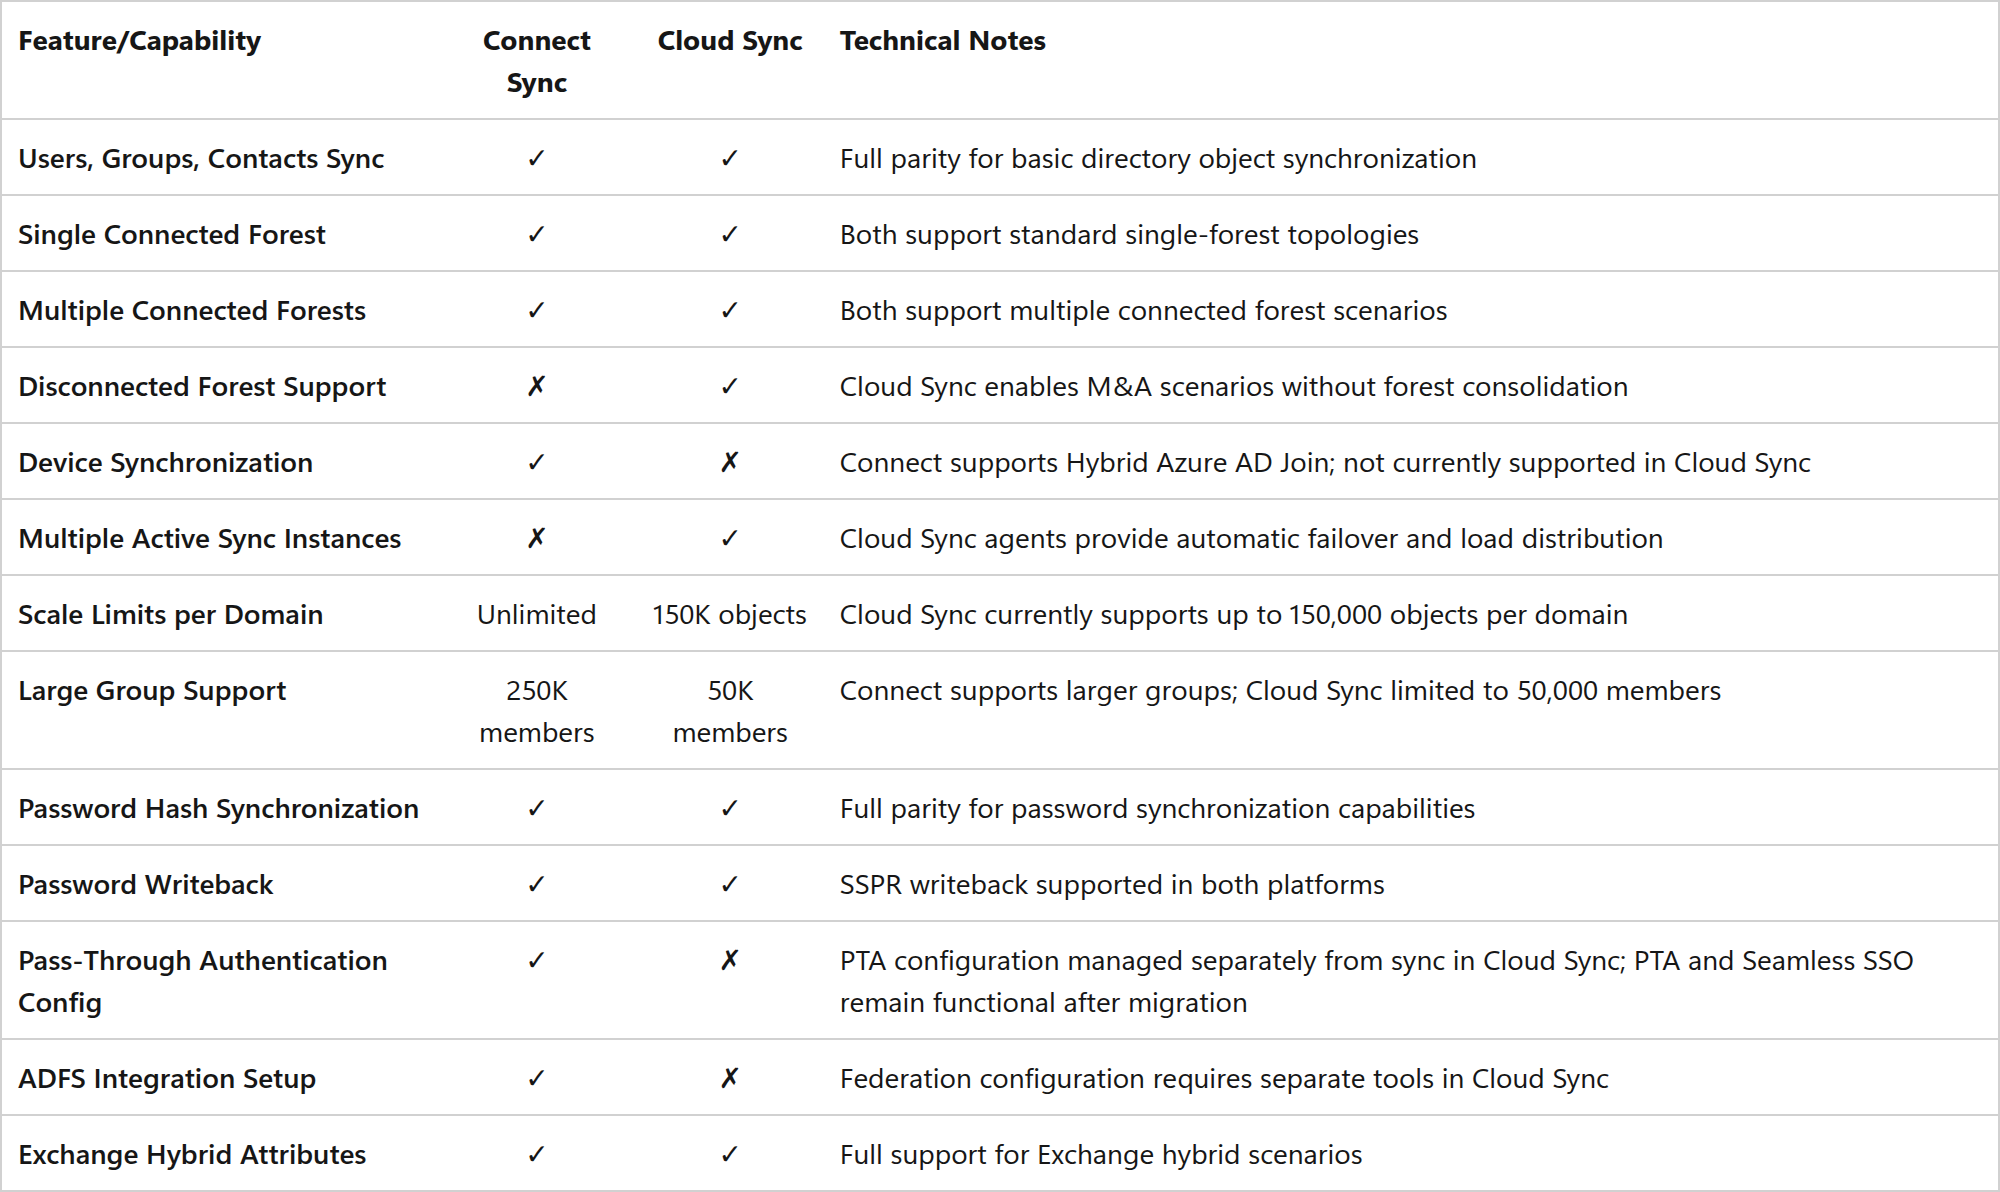This screenshot has height=1192, width=2000.
Task: Select the Multiple Active Sync Instances label
Action: (x=210, y=539)
